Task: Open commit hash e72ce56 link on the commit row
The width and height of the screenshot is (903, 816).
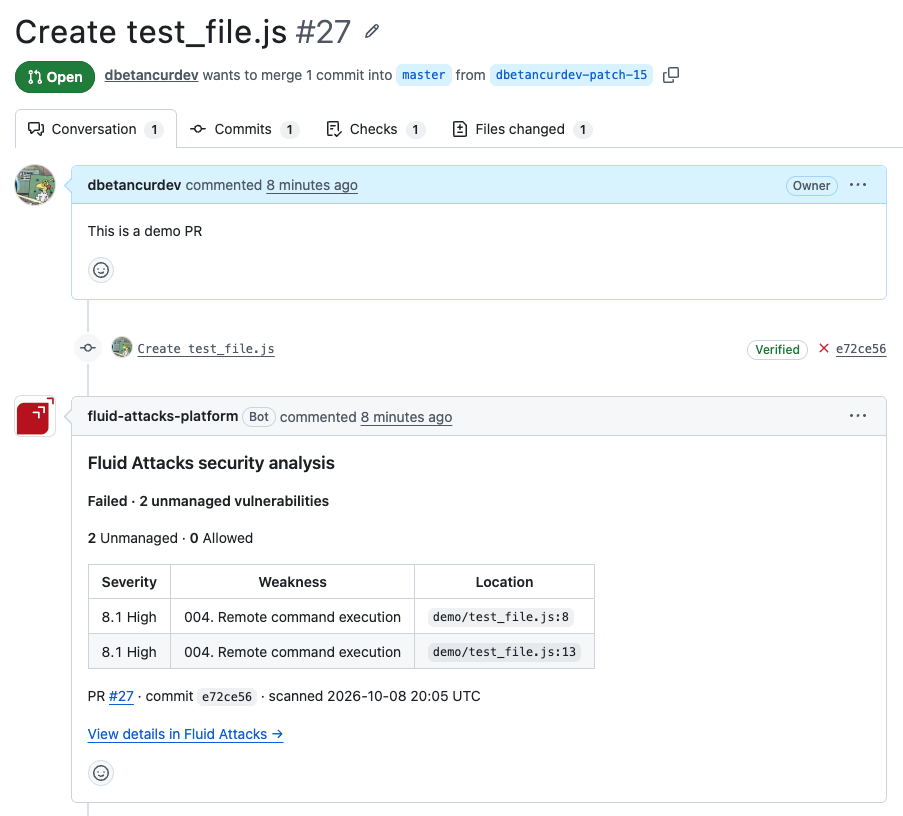Action: [861, 349]
